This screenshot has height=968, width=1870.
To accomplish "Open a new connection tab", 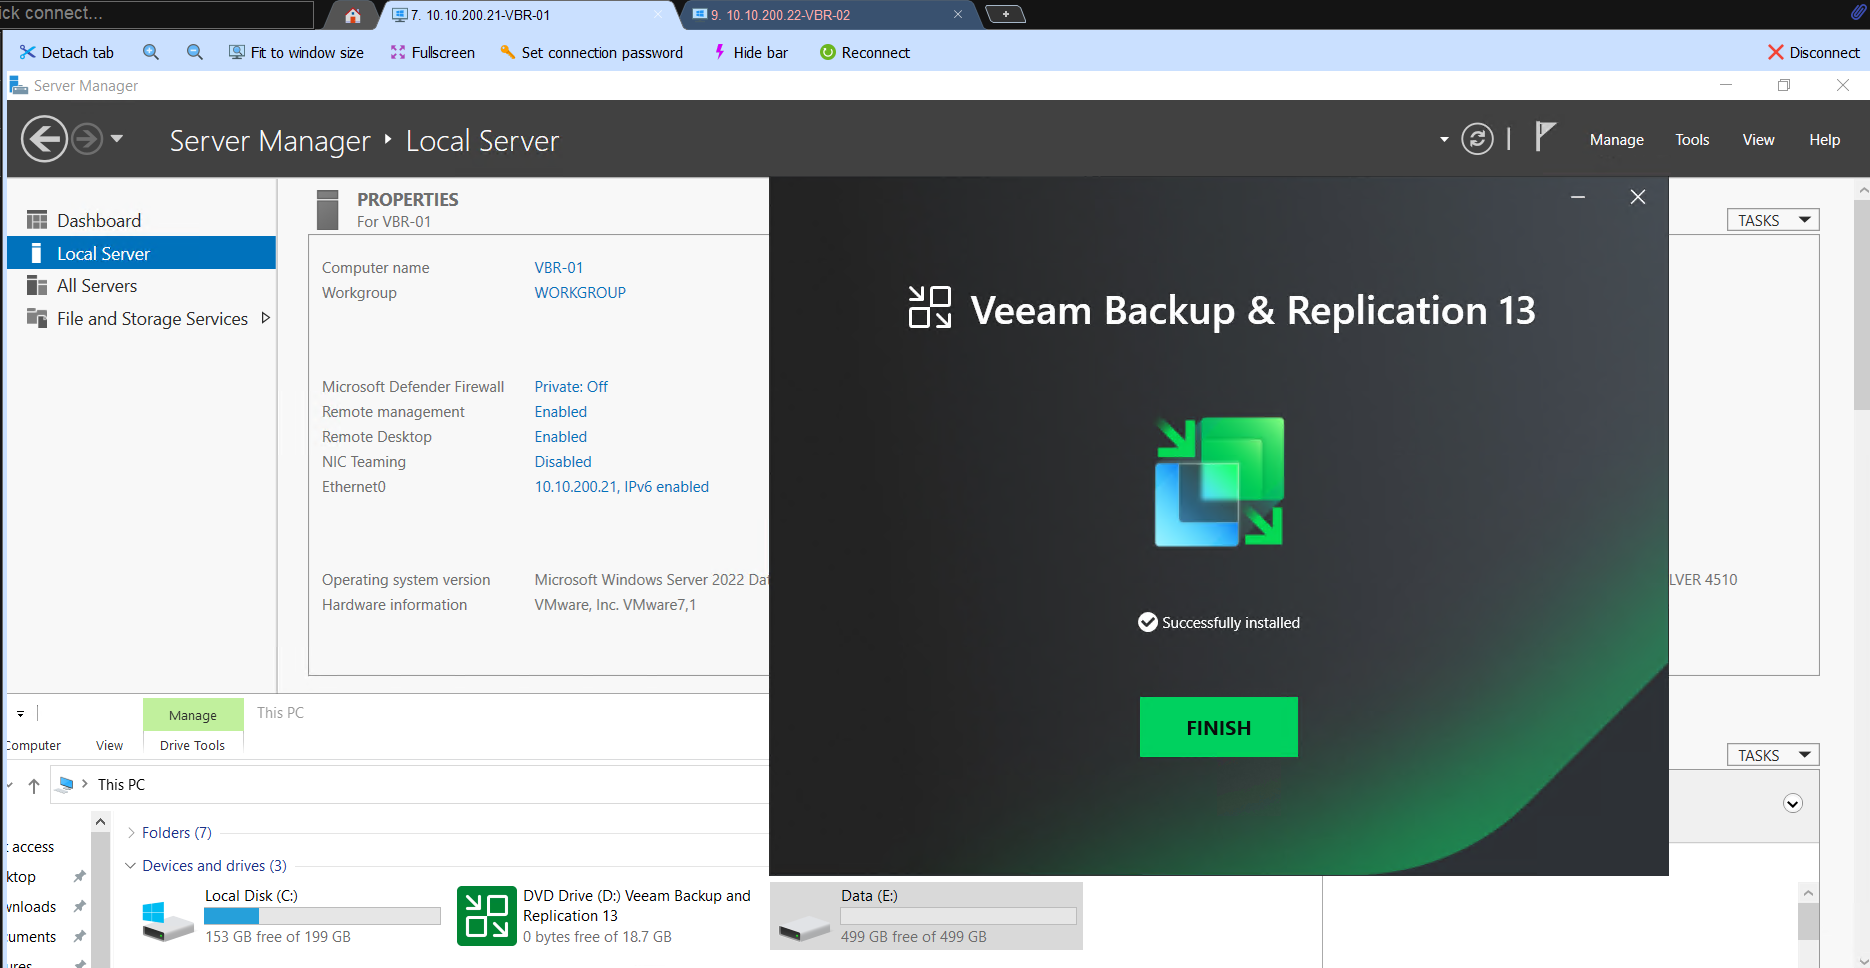I will pyautogui.click(x=1005, y=14).
